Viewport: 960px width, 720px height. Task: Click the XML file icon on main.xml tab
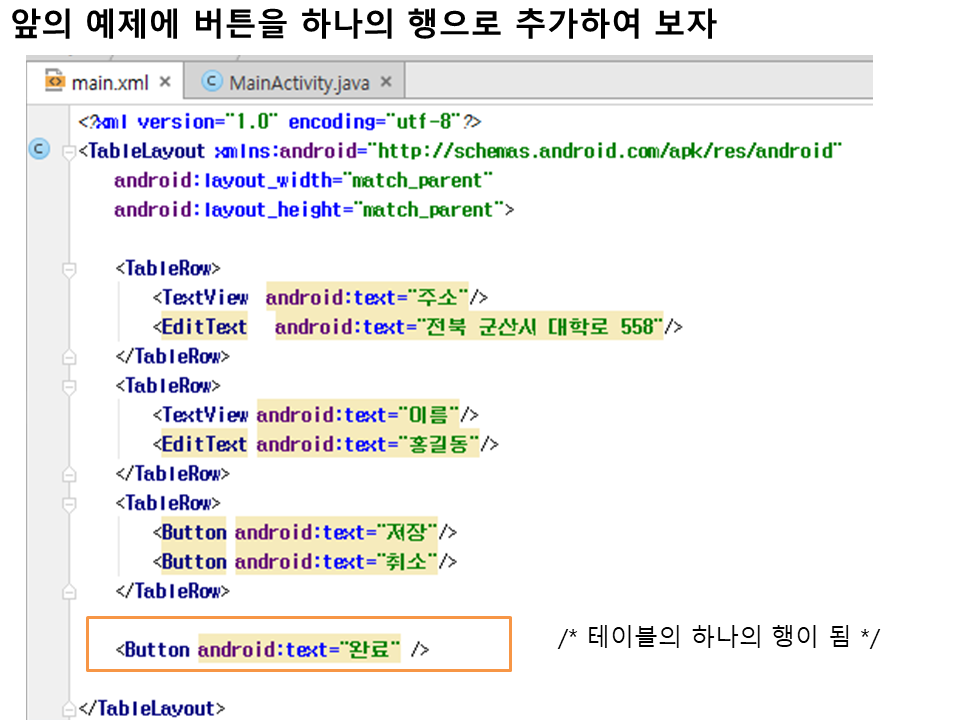(x=55, y=81)
